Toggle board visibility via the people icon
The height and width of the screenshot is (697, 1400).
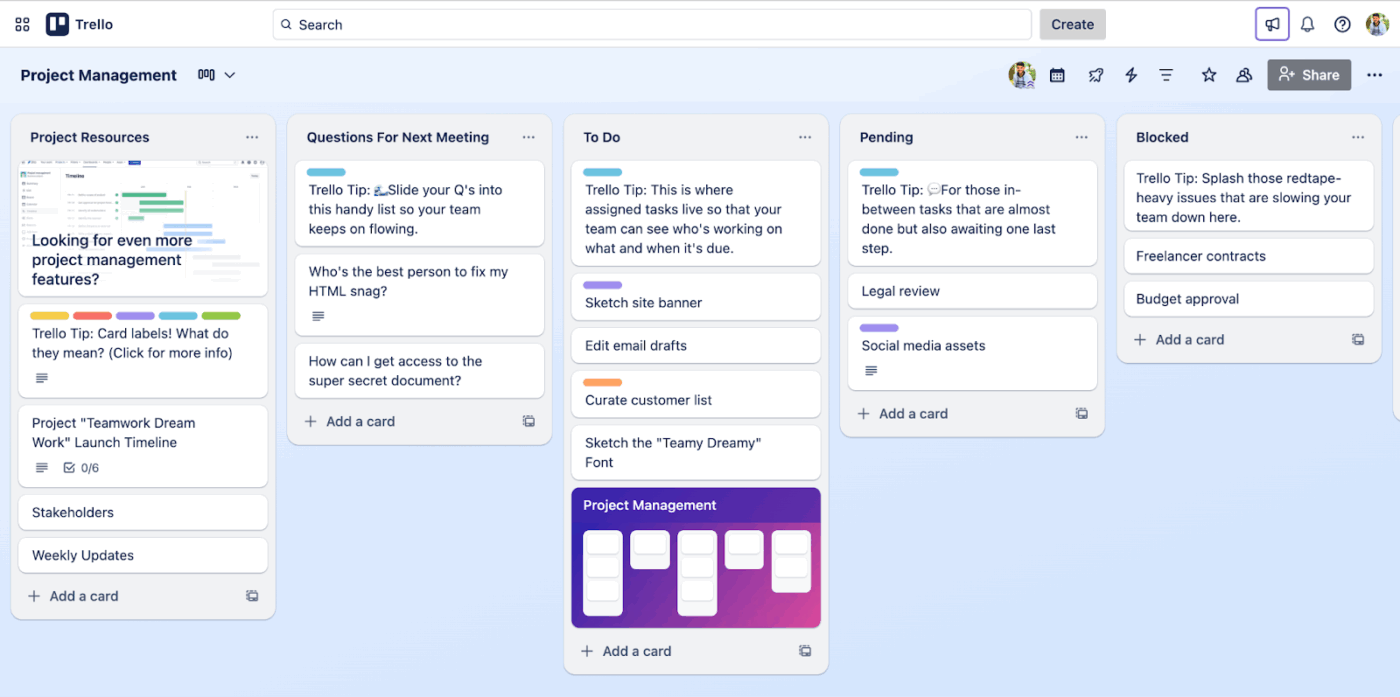[1243, 74]
